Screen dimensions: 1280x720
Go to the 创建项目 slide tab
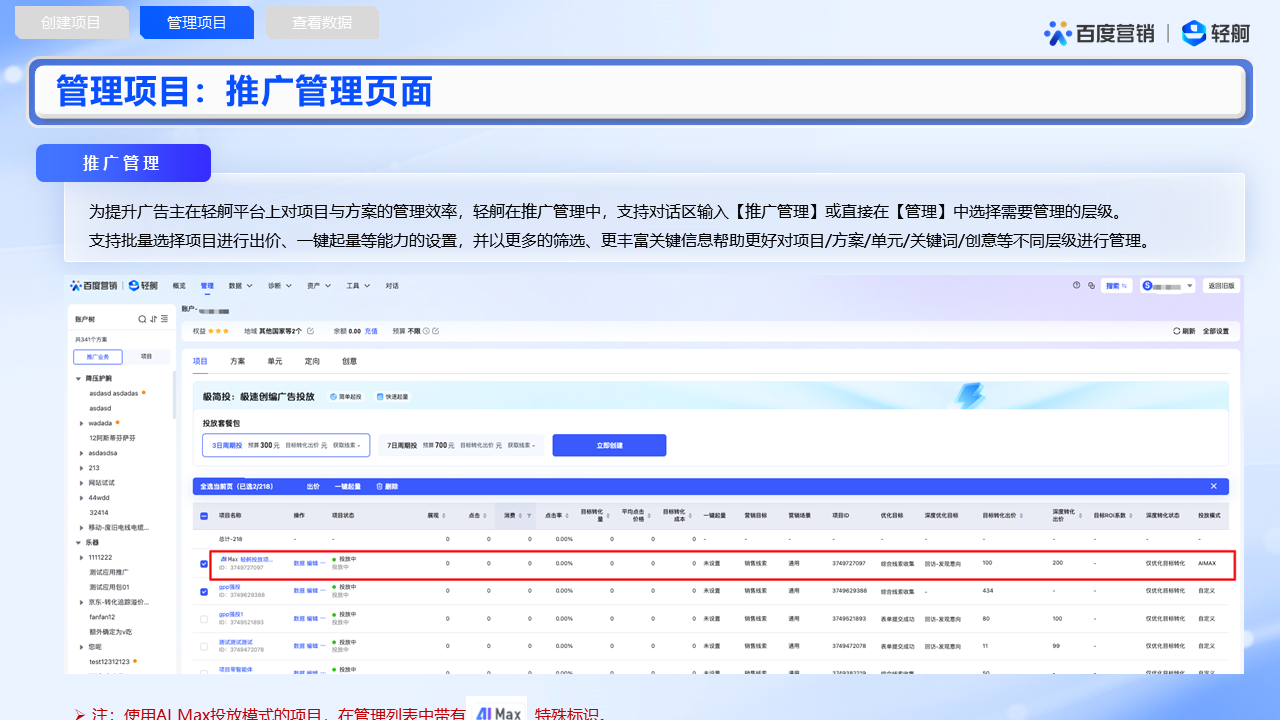72,22
